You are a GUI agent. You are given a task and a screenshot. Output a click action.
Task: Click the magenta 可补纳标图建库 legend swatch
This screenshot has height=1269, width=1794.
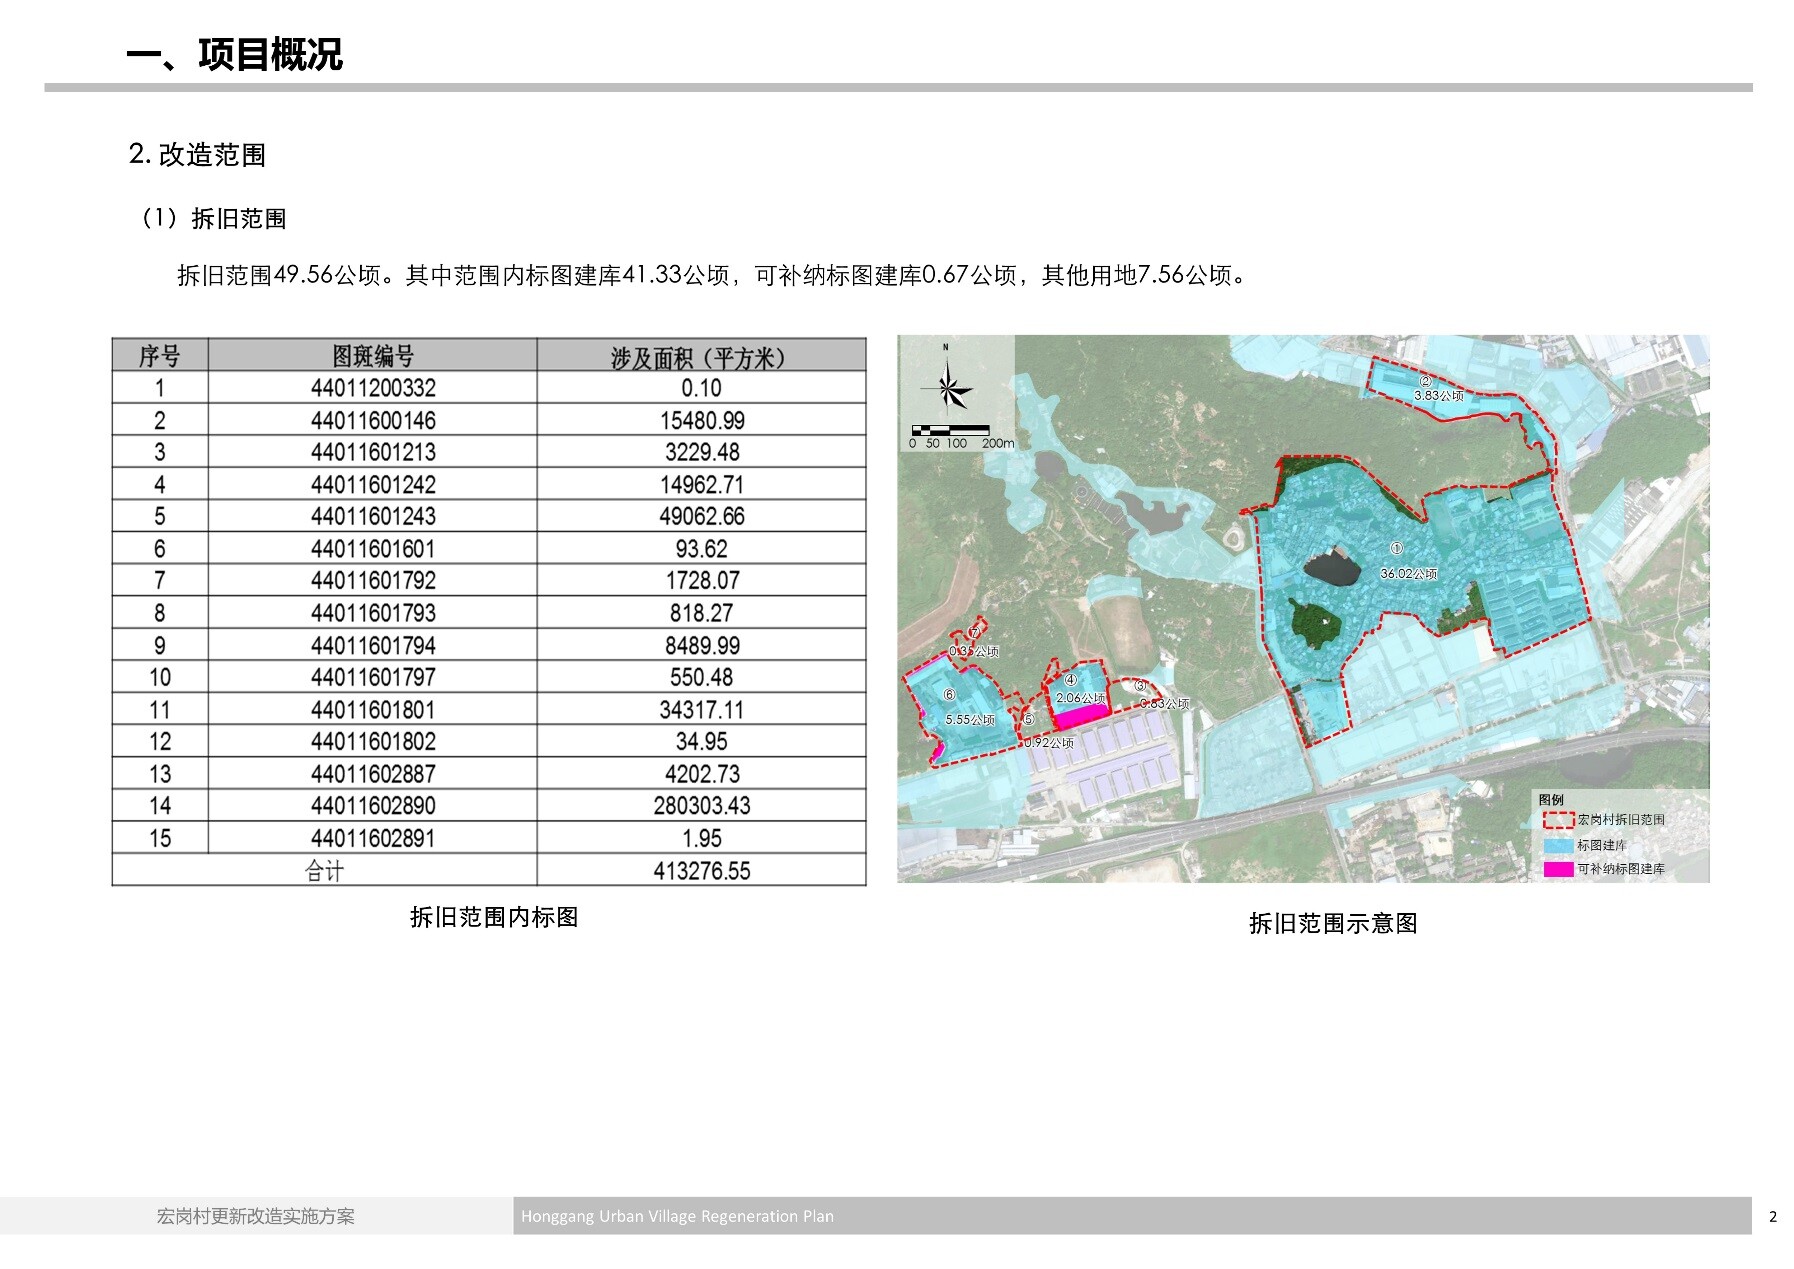click(1558, 869)
